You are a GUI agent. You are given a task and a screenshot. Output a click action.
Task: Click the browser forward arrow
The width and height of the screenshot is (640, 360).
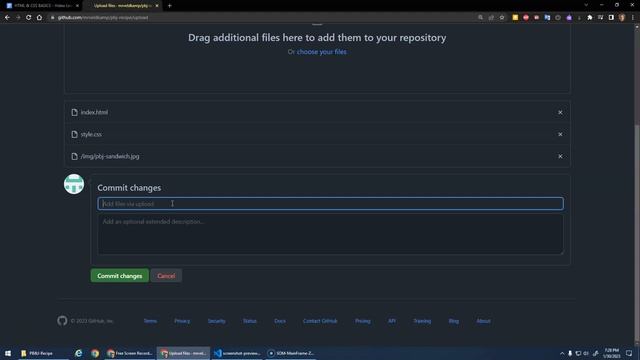(x=18, y=18)
